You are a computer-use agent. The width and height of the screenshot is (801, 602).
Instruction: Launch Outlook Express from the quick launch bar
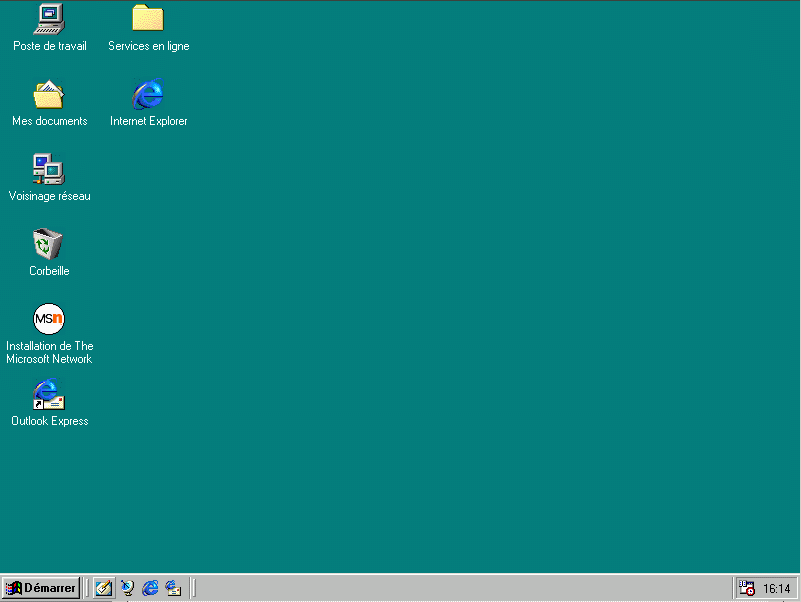coord(175,588)
